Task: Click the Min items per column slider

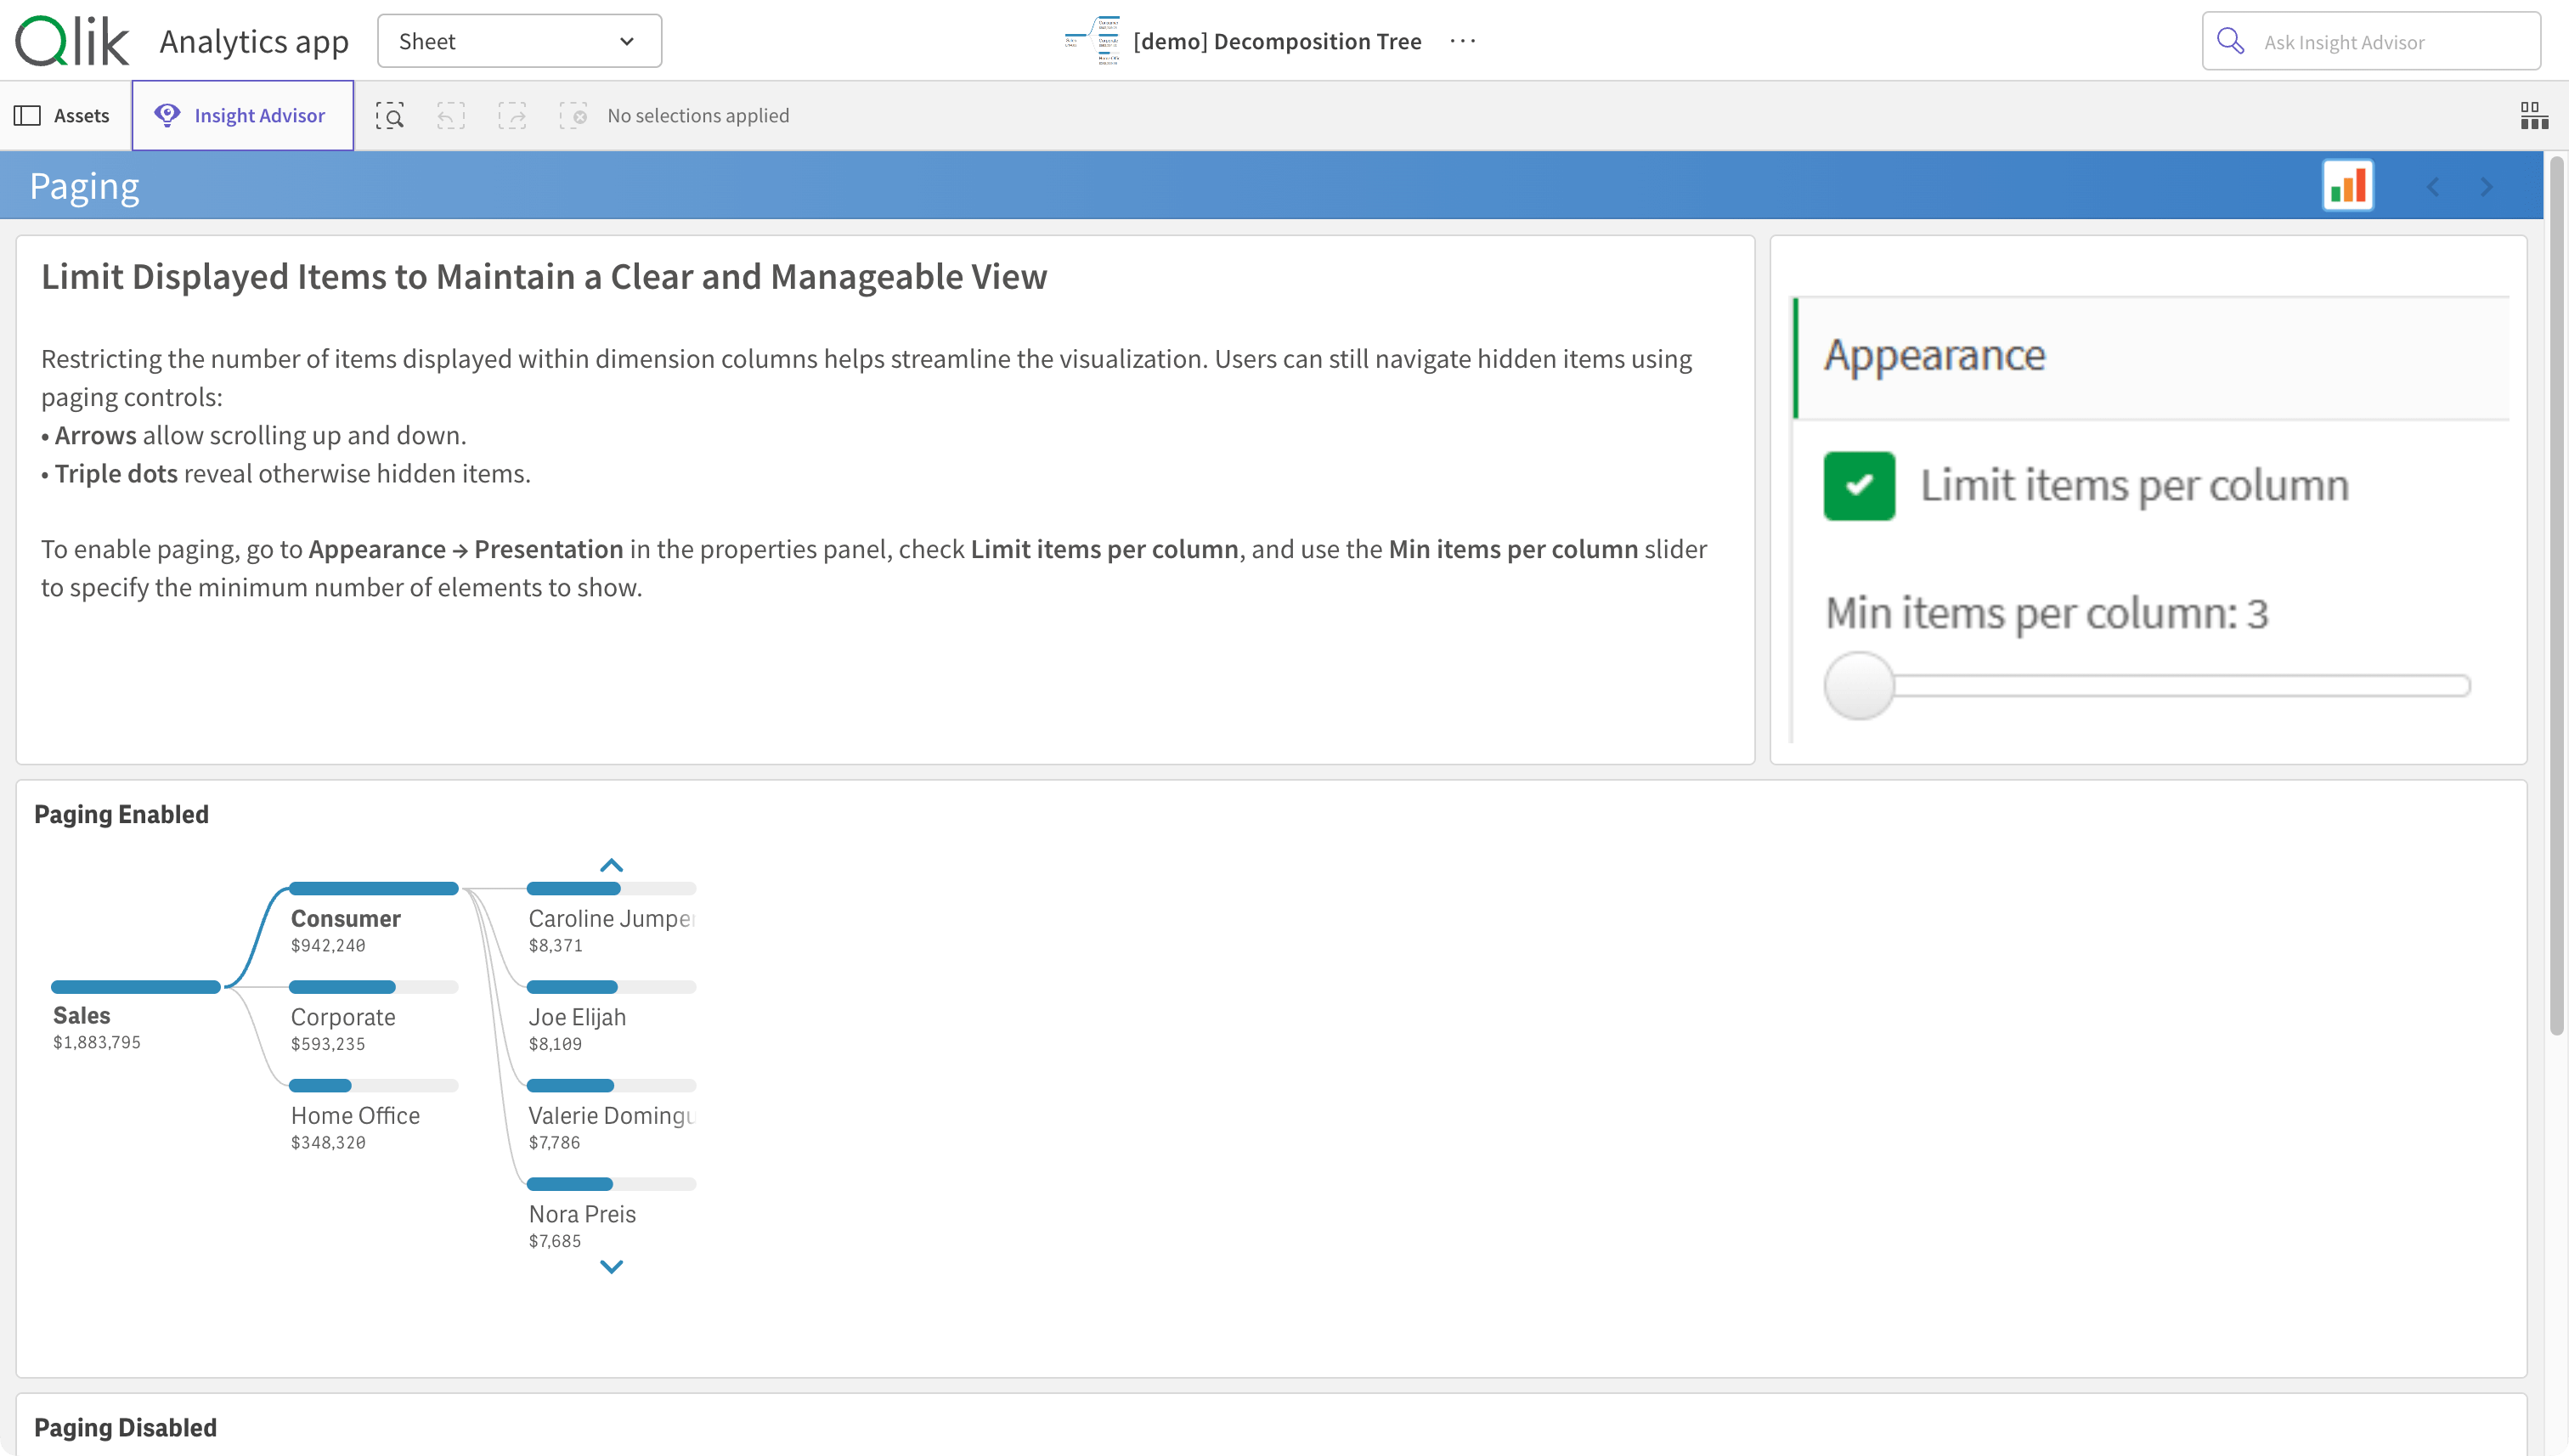Action: 1859,686
